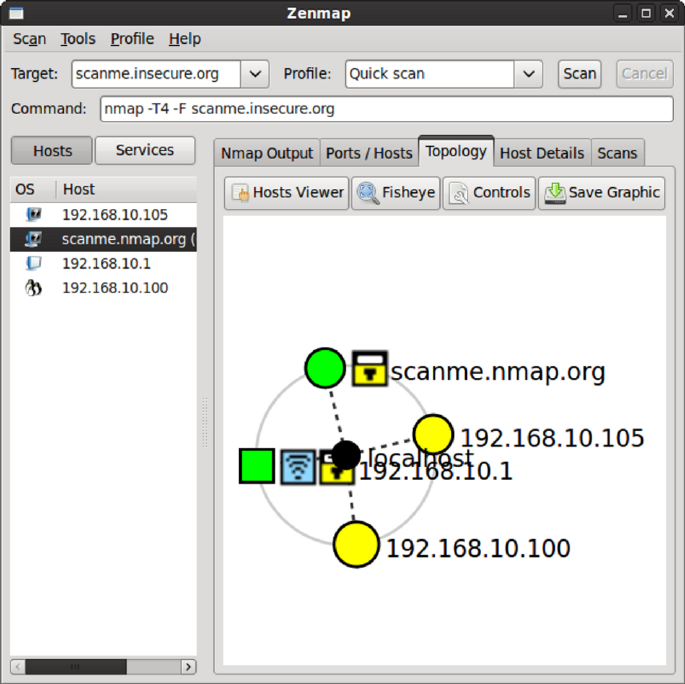Open the Scan menu
Image resolution: width=685 pixels, height=684 pixels.
tap(29, 39)
